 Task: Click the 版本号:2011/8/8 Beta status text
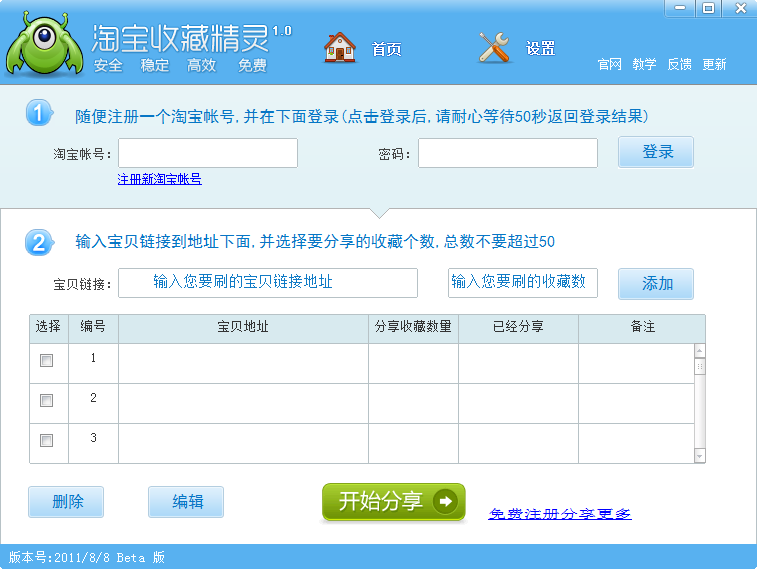(x=87, y=557)
